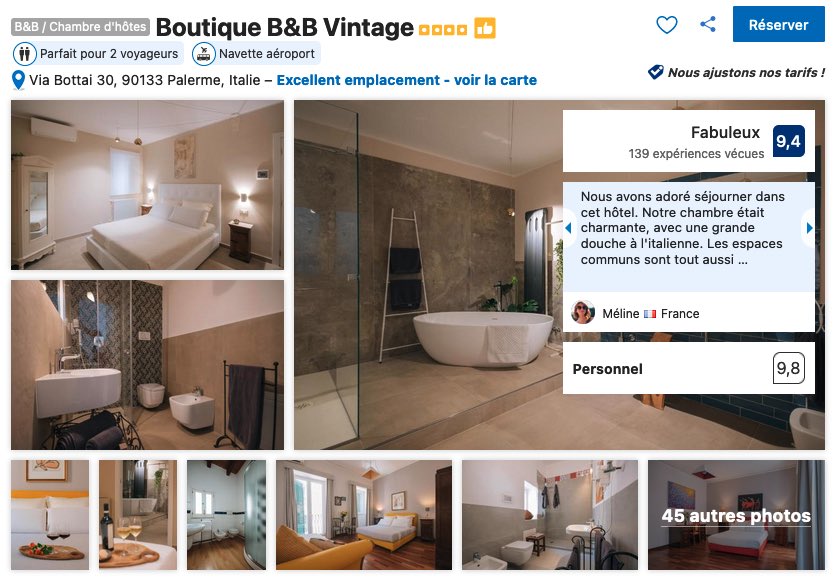Save property with the heart icon
The height and width of the screenshot is (580, 835).
(x=666, y=24)
